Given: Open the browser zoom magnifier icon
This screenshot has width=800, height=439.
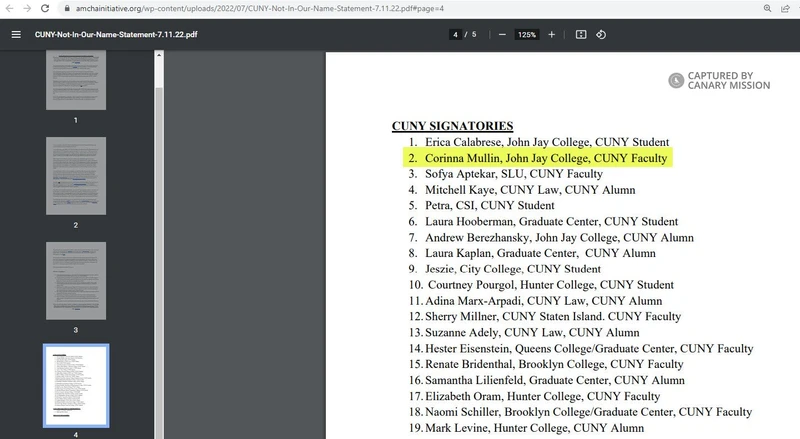Looking at the screenshot, I should (767, 8).
